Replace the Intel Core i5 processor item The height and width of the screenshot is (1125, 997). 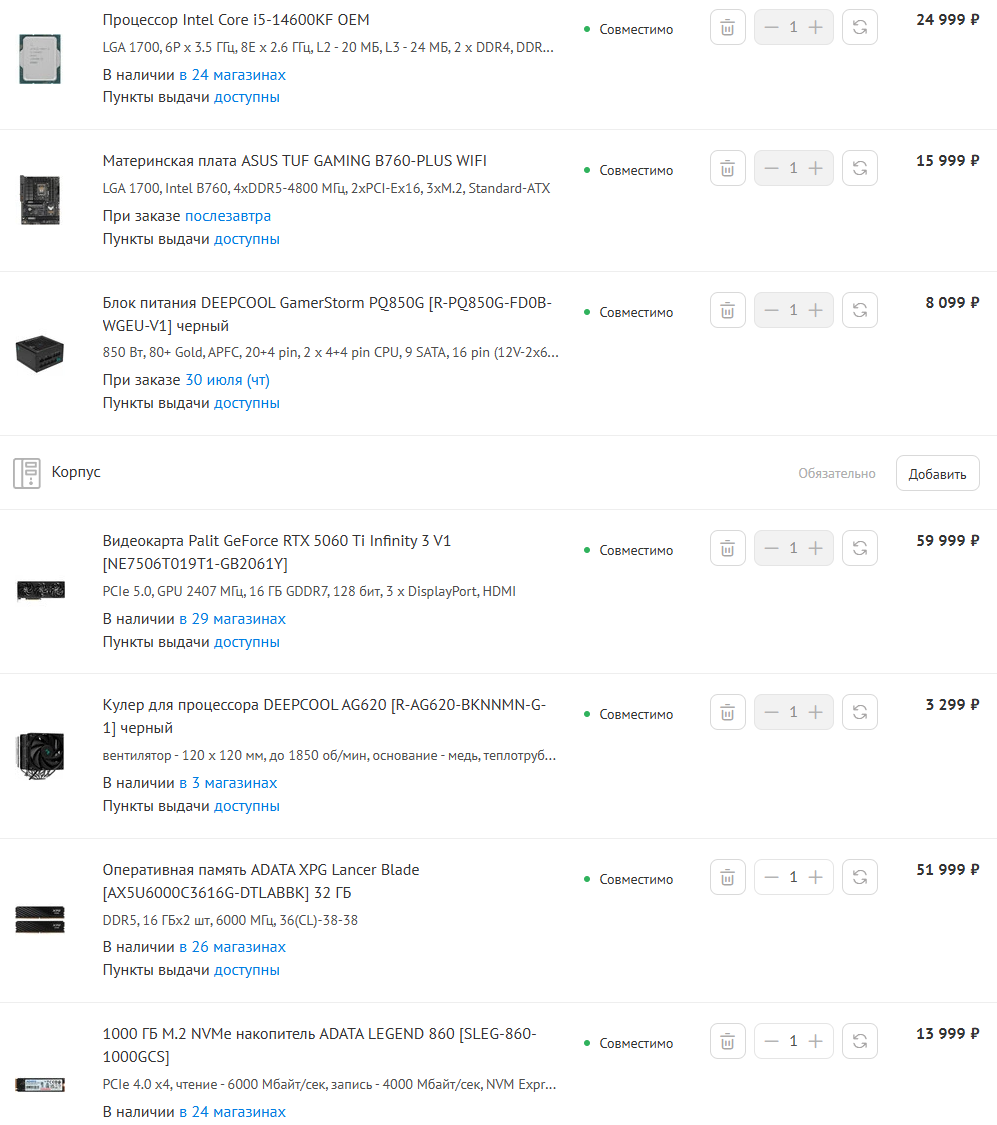859,27
